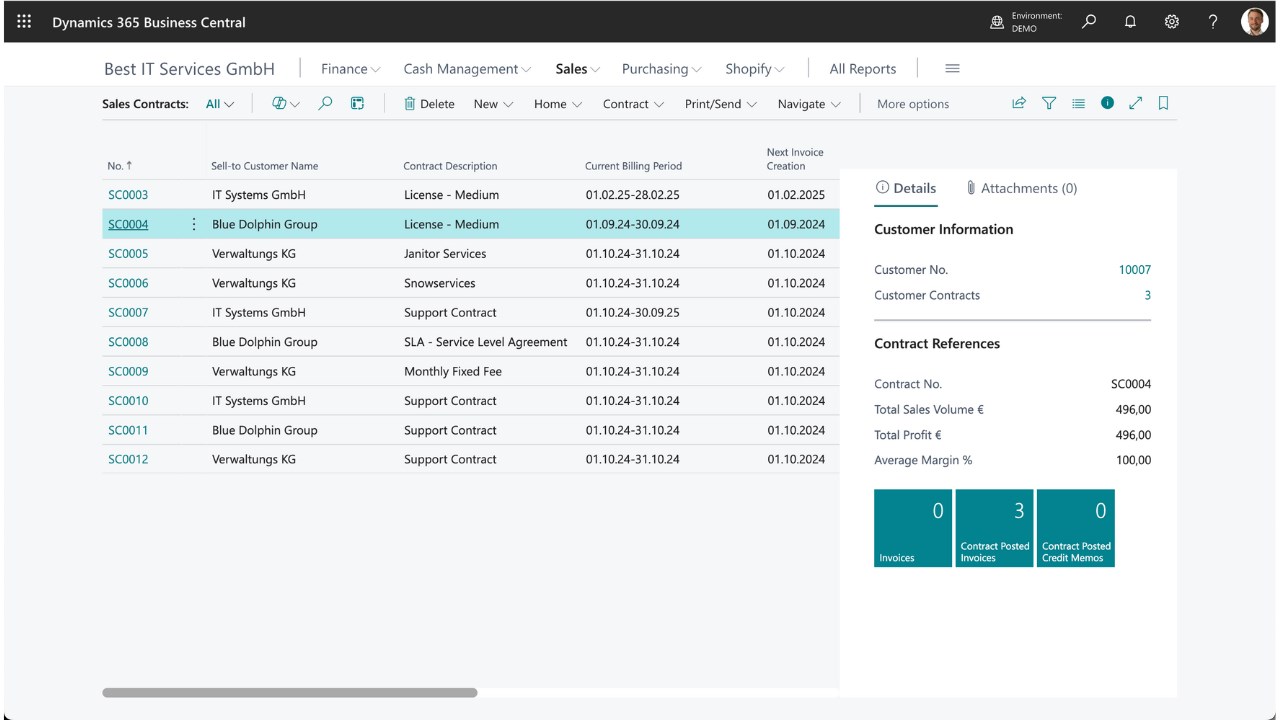Search the list with magnifier icon
The image size is (1280, 720).
[x=325, y=103]
